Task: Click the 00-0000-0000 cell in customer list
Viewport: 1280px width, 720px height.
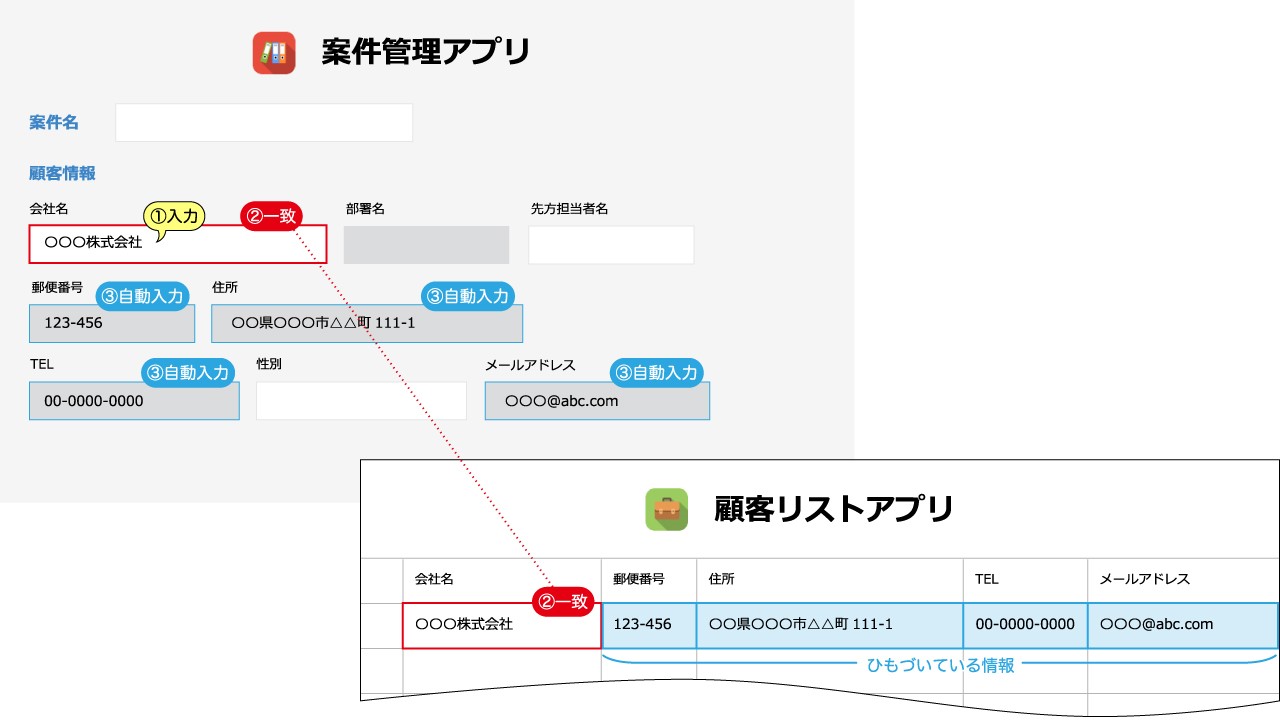Action: [1026, 625]
